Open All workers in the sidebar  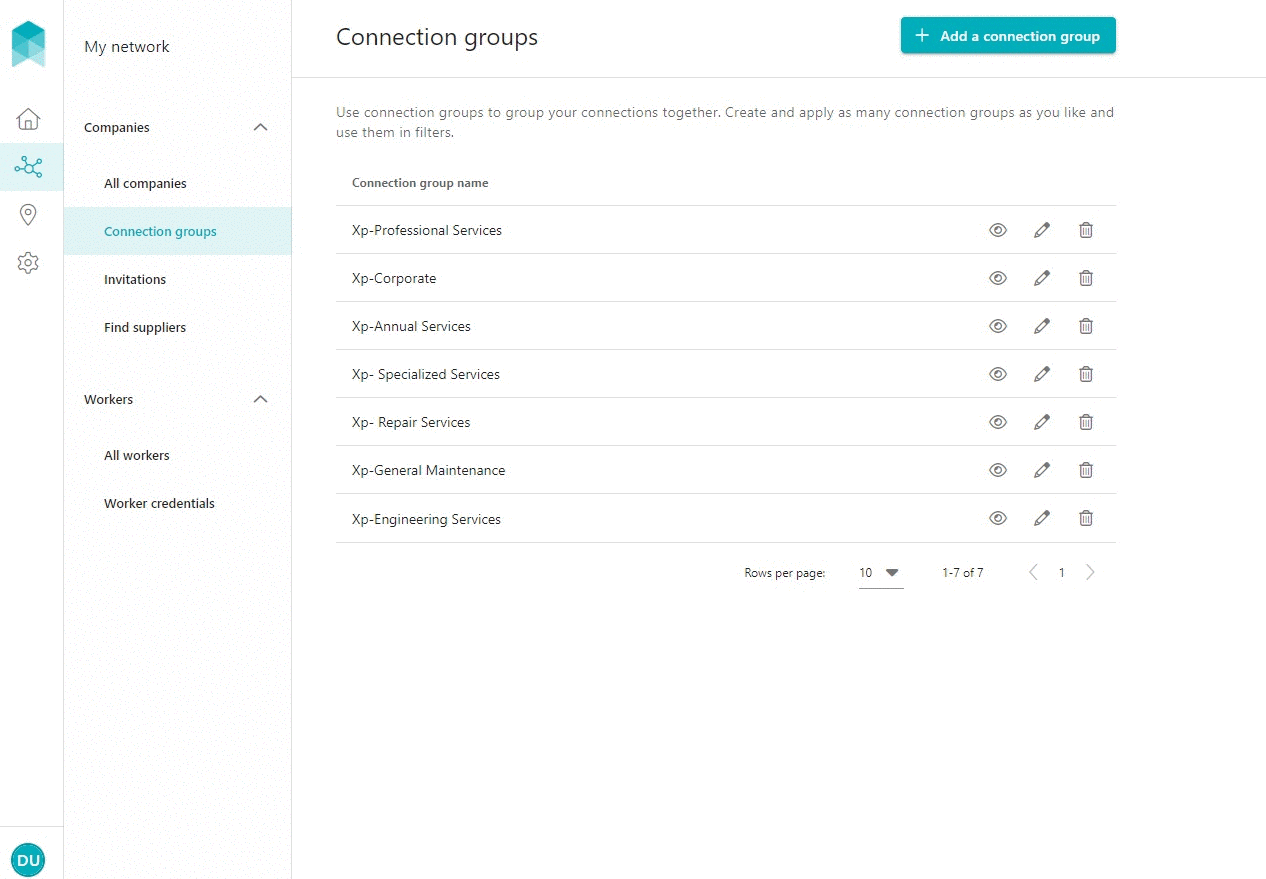pyautogui.click(x=178, y=455)
